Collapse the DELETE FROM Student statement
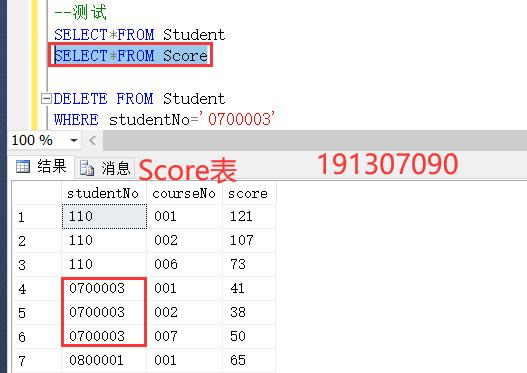 [x=46, y=98]
